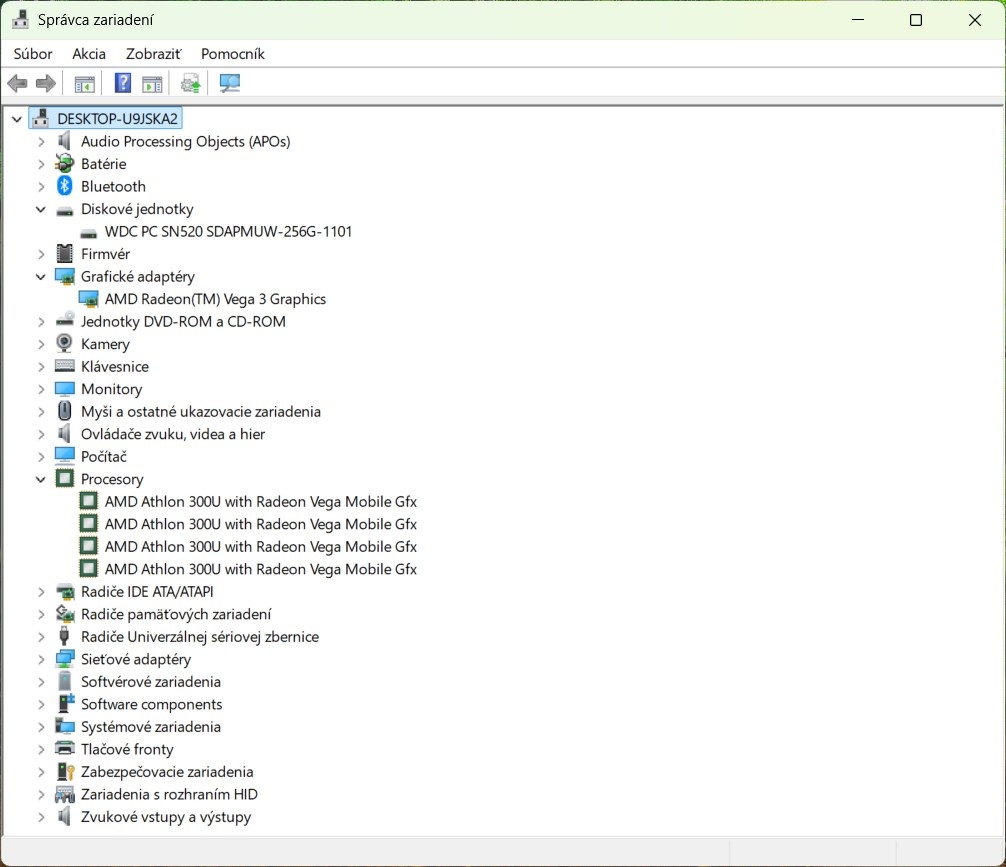Select the WDC PC SN520 disk drive
The height and width of the screenshot is (867, 1006).
(229, 231)
